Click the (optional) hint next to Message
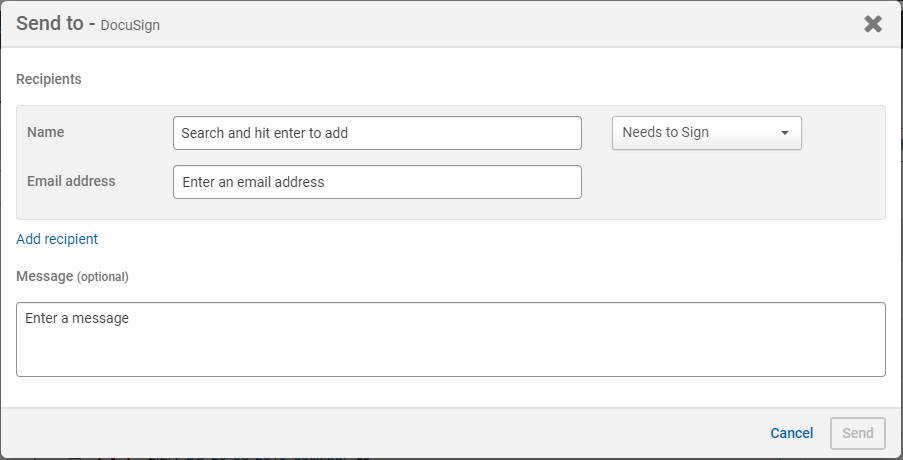The width and height of the screenshot is (903, 460). (103, 277)
